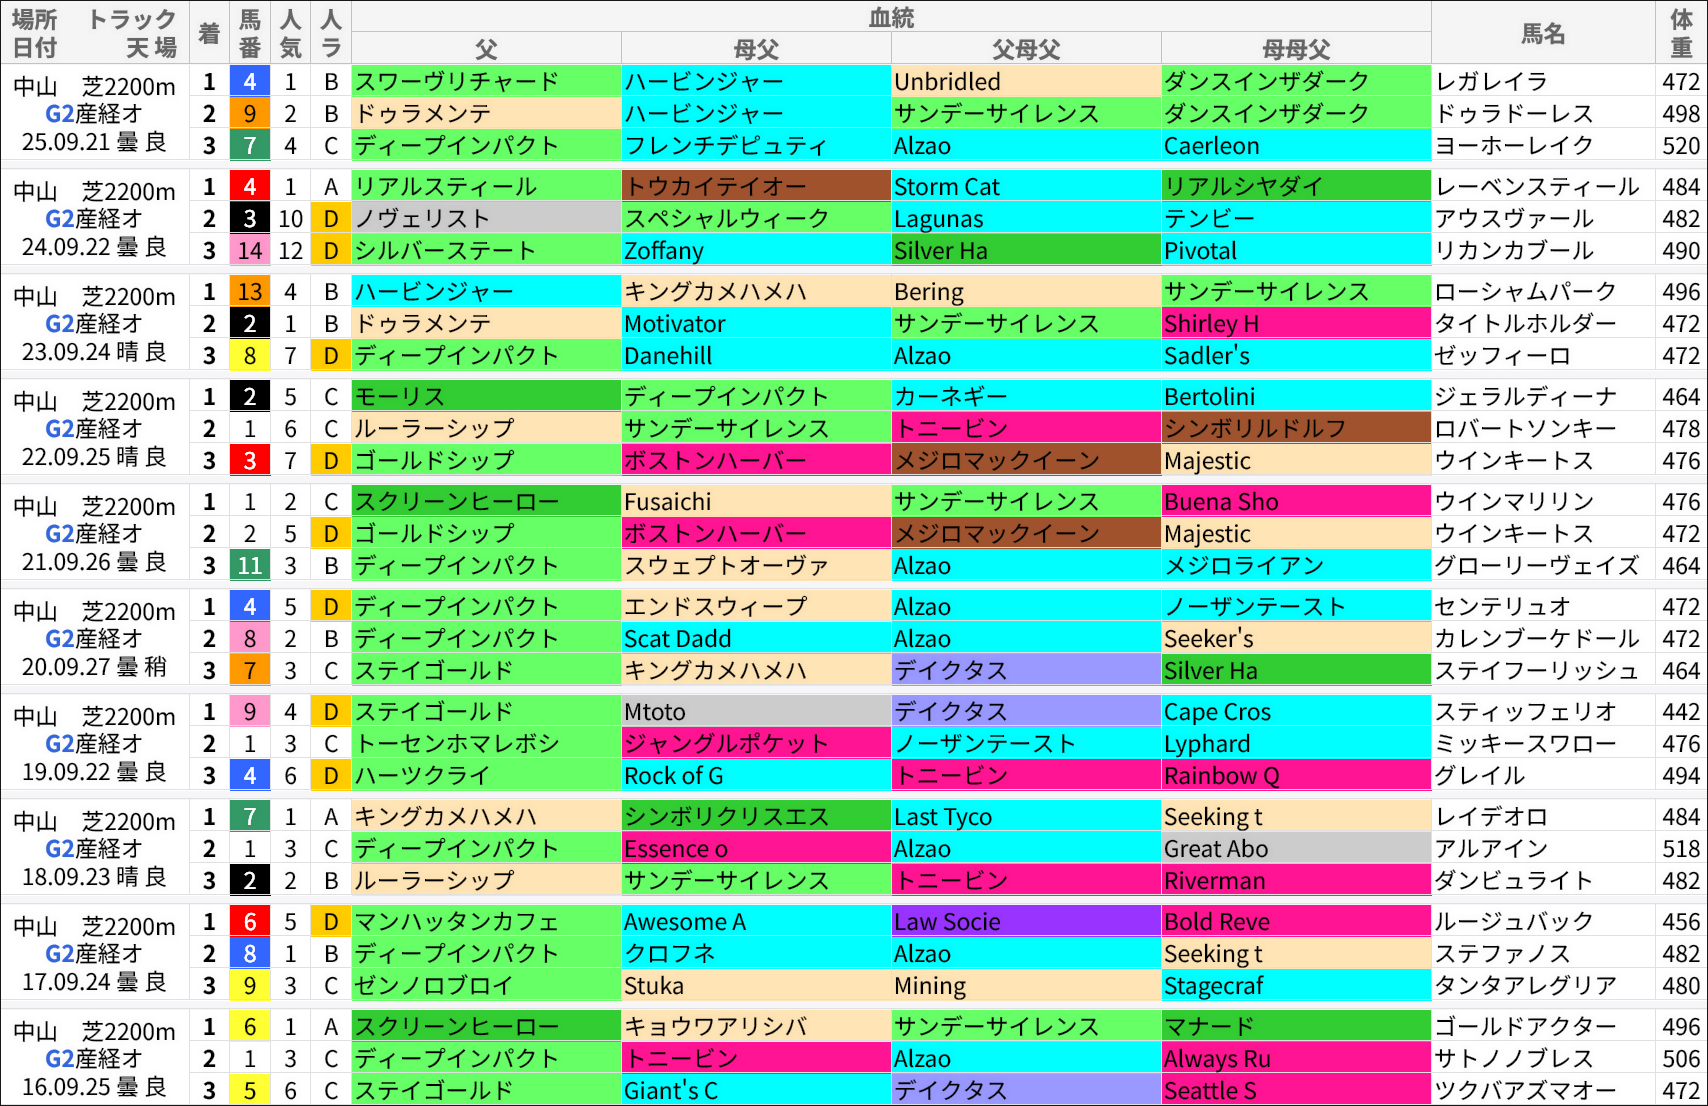Click the Lagunas cell

coord(1026,219)
